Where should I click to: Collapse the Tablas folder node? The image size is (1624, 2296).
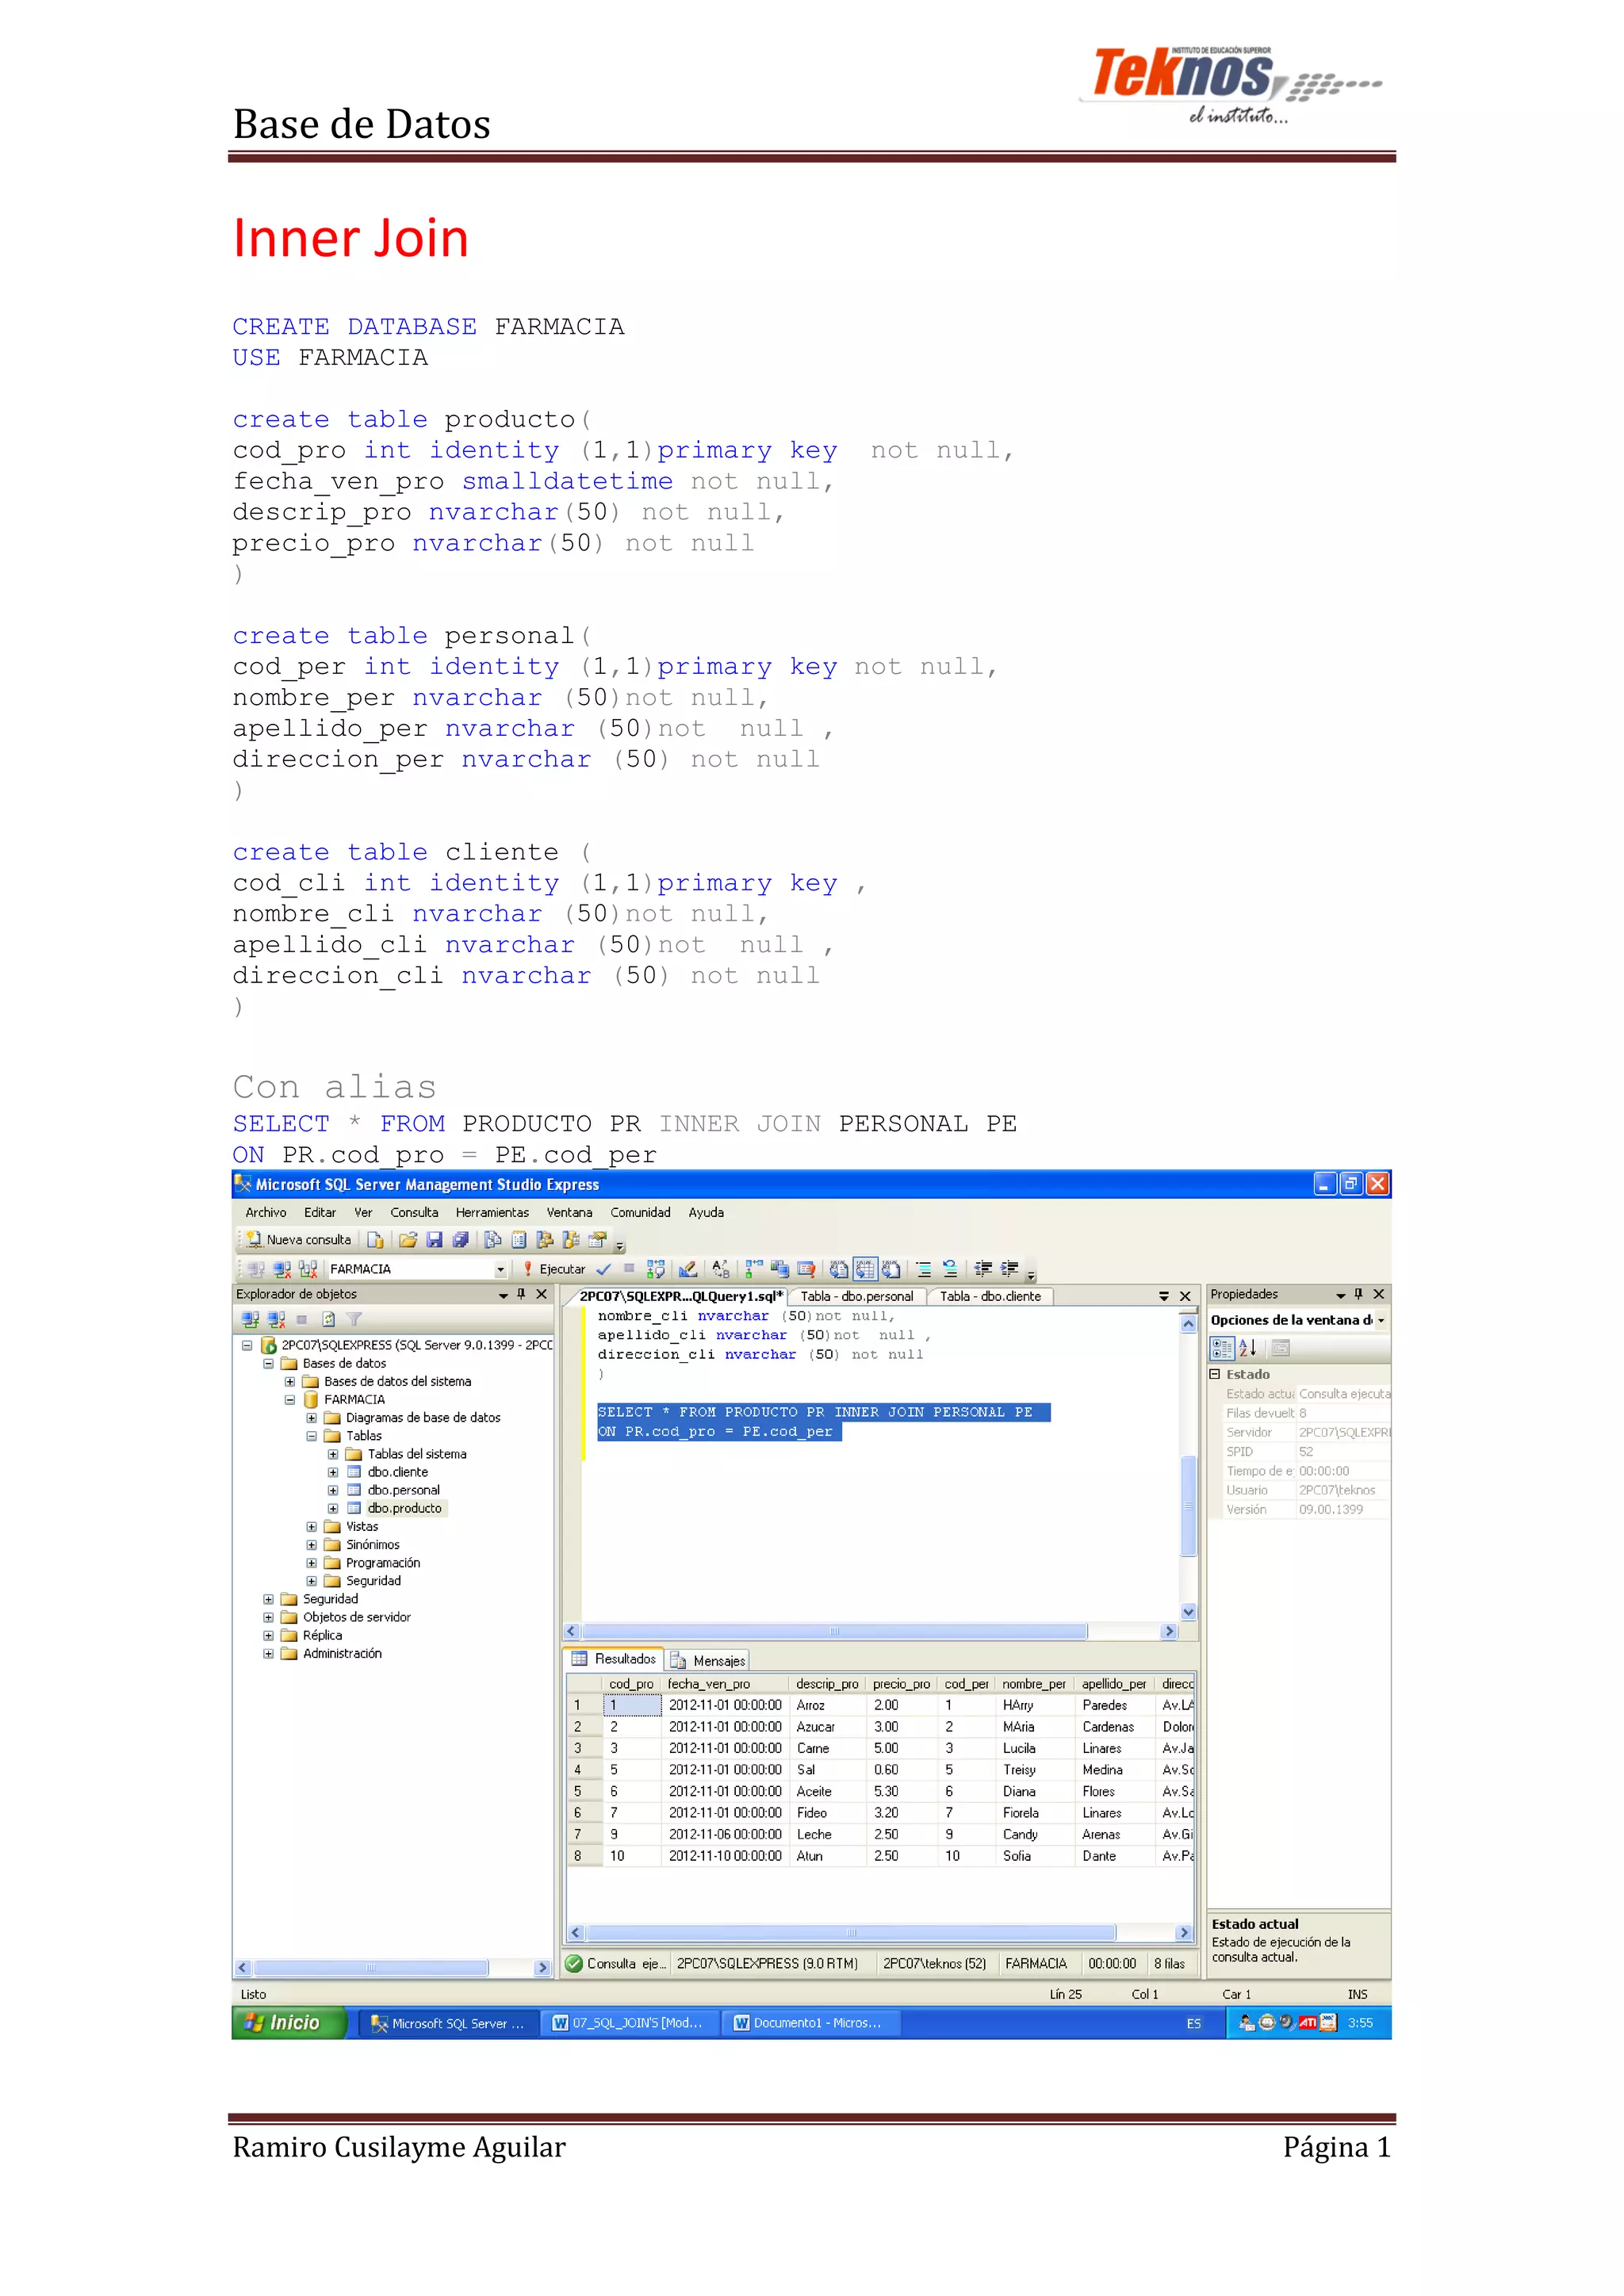311,1436
